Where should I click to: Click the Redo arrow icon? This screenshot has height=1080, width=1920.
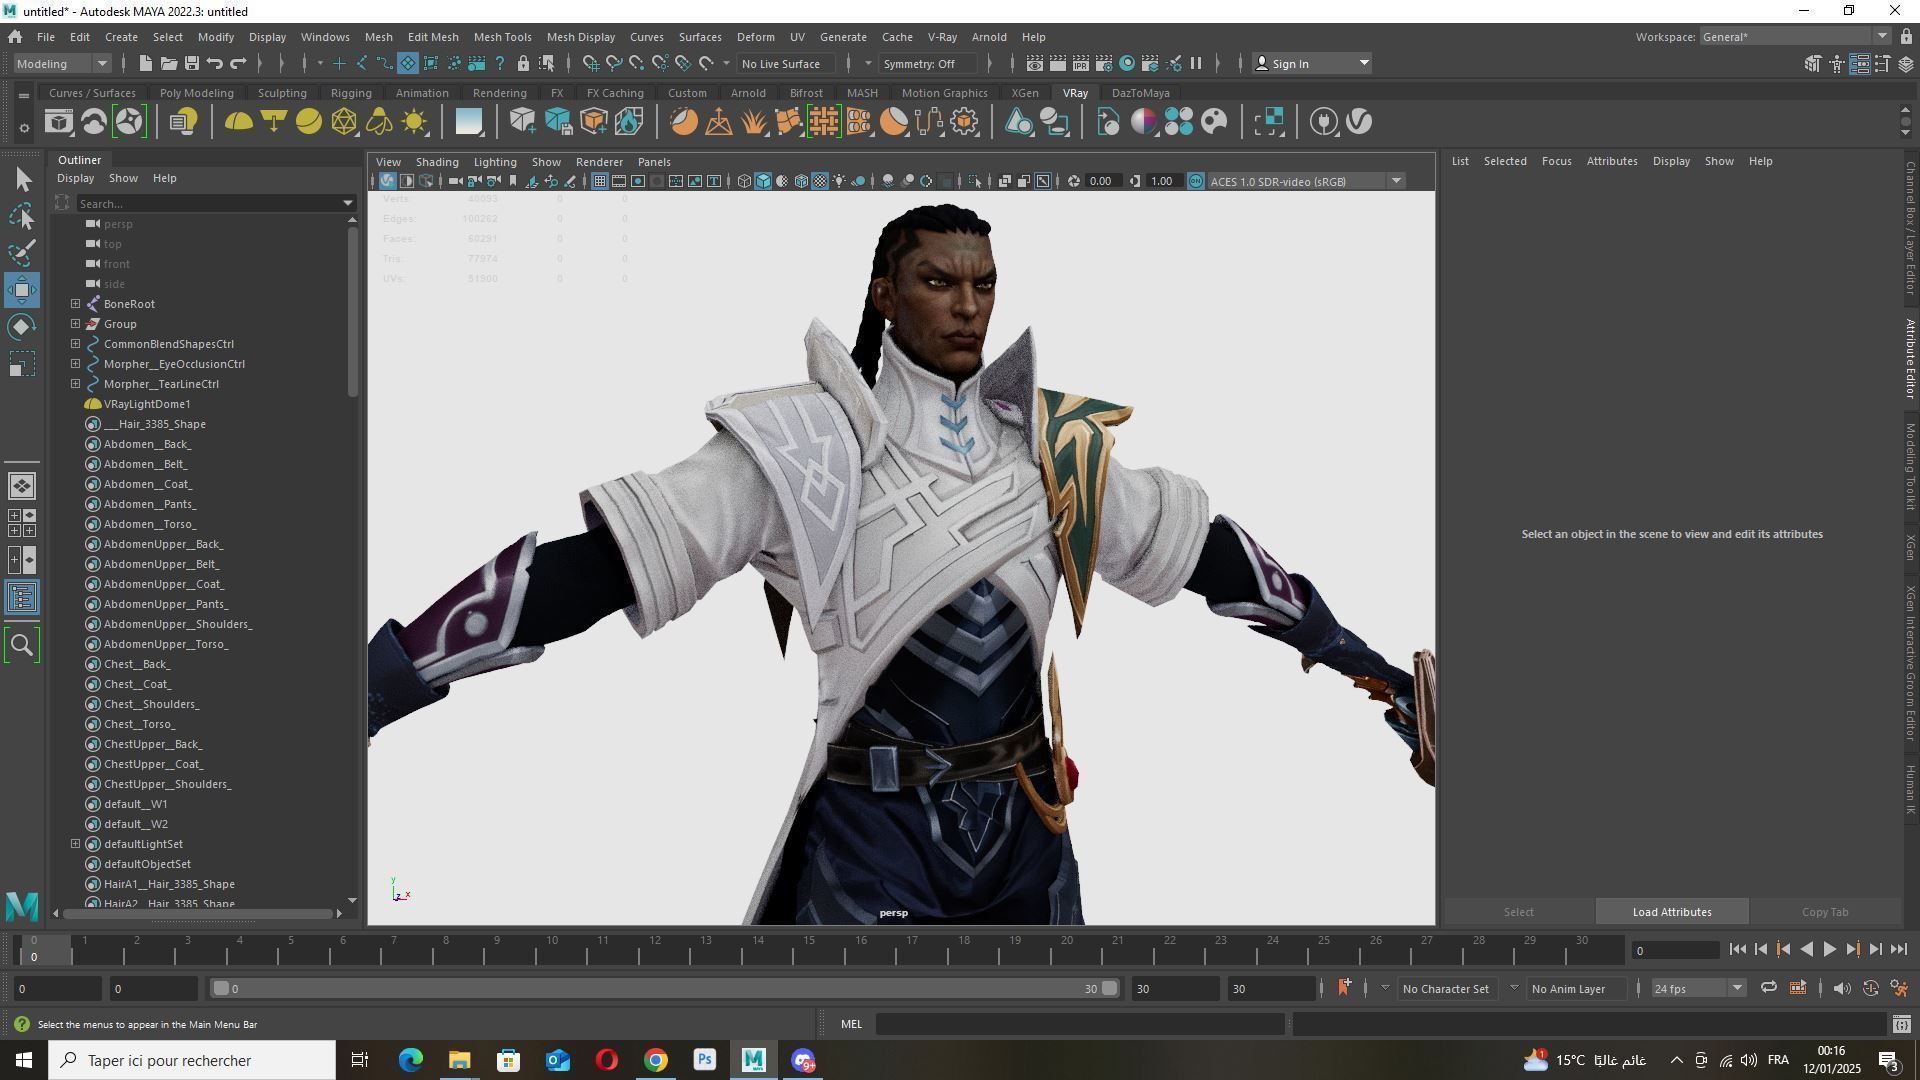(238, 64)
